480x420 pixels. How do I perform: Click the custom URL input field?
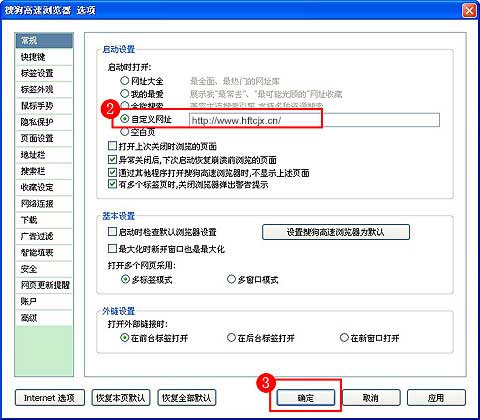point(314,120)
